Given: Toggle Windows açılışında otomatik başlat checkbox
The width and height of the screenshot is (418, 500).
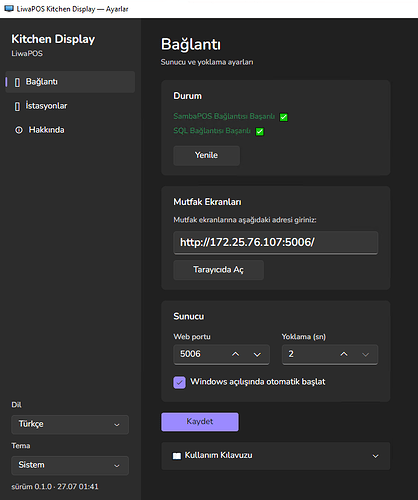Looking at the screenshot, I should pos(179,382).
